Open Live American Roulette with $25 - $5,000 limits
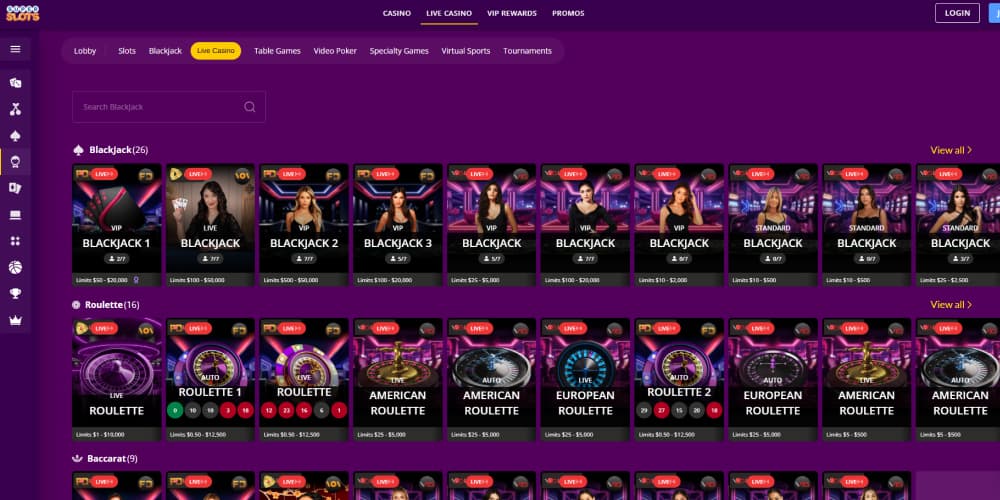The height and width of the screenshot is (500, 1000). click(398, 379)
